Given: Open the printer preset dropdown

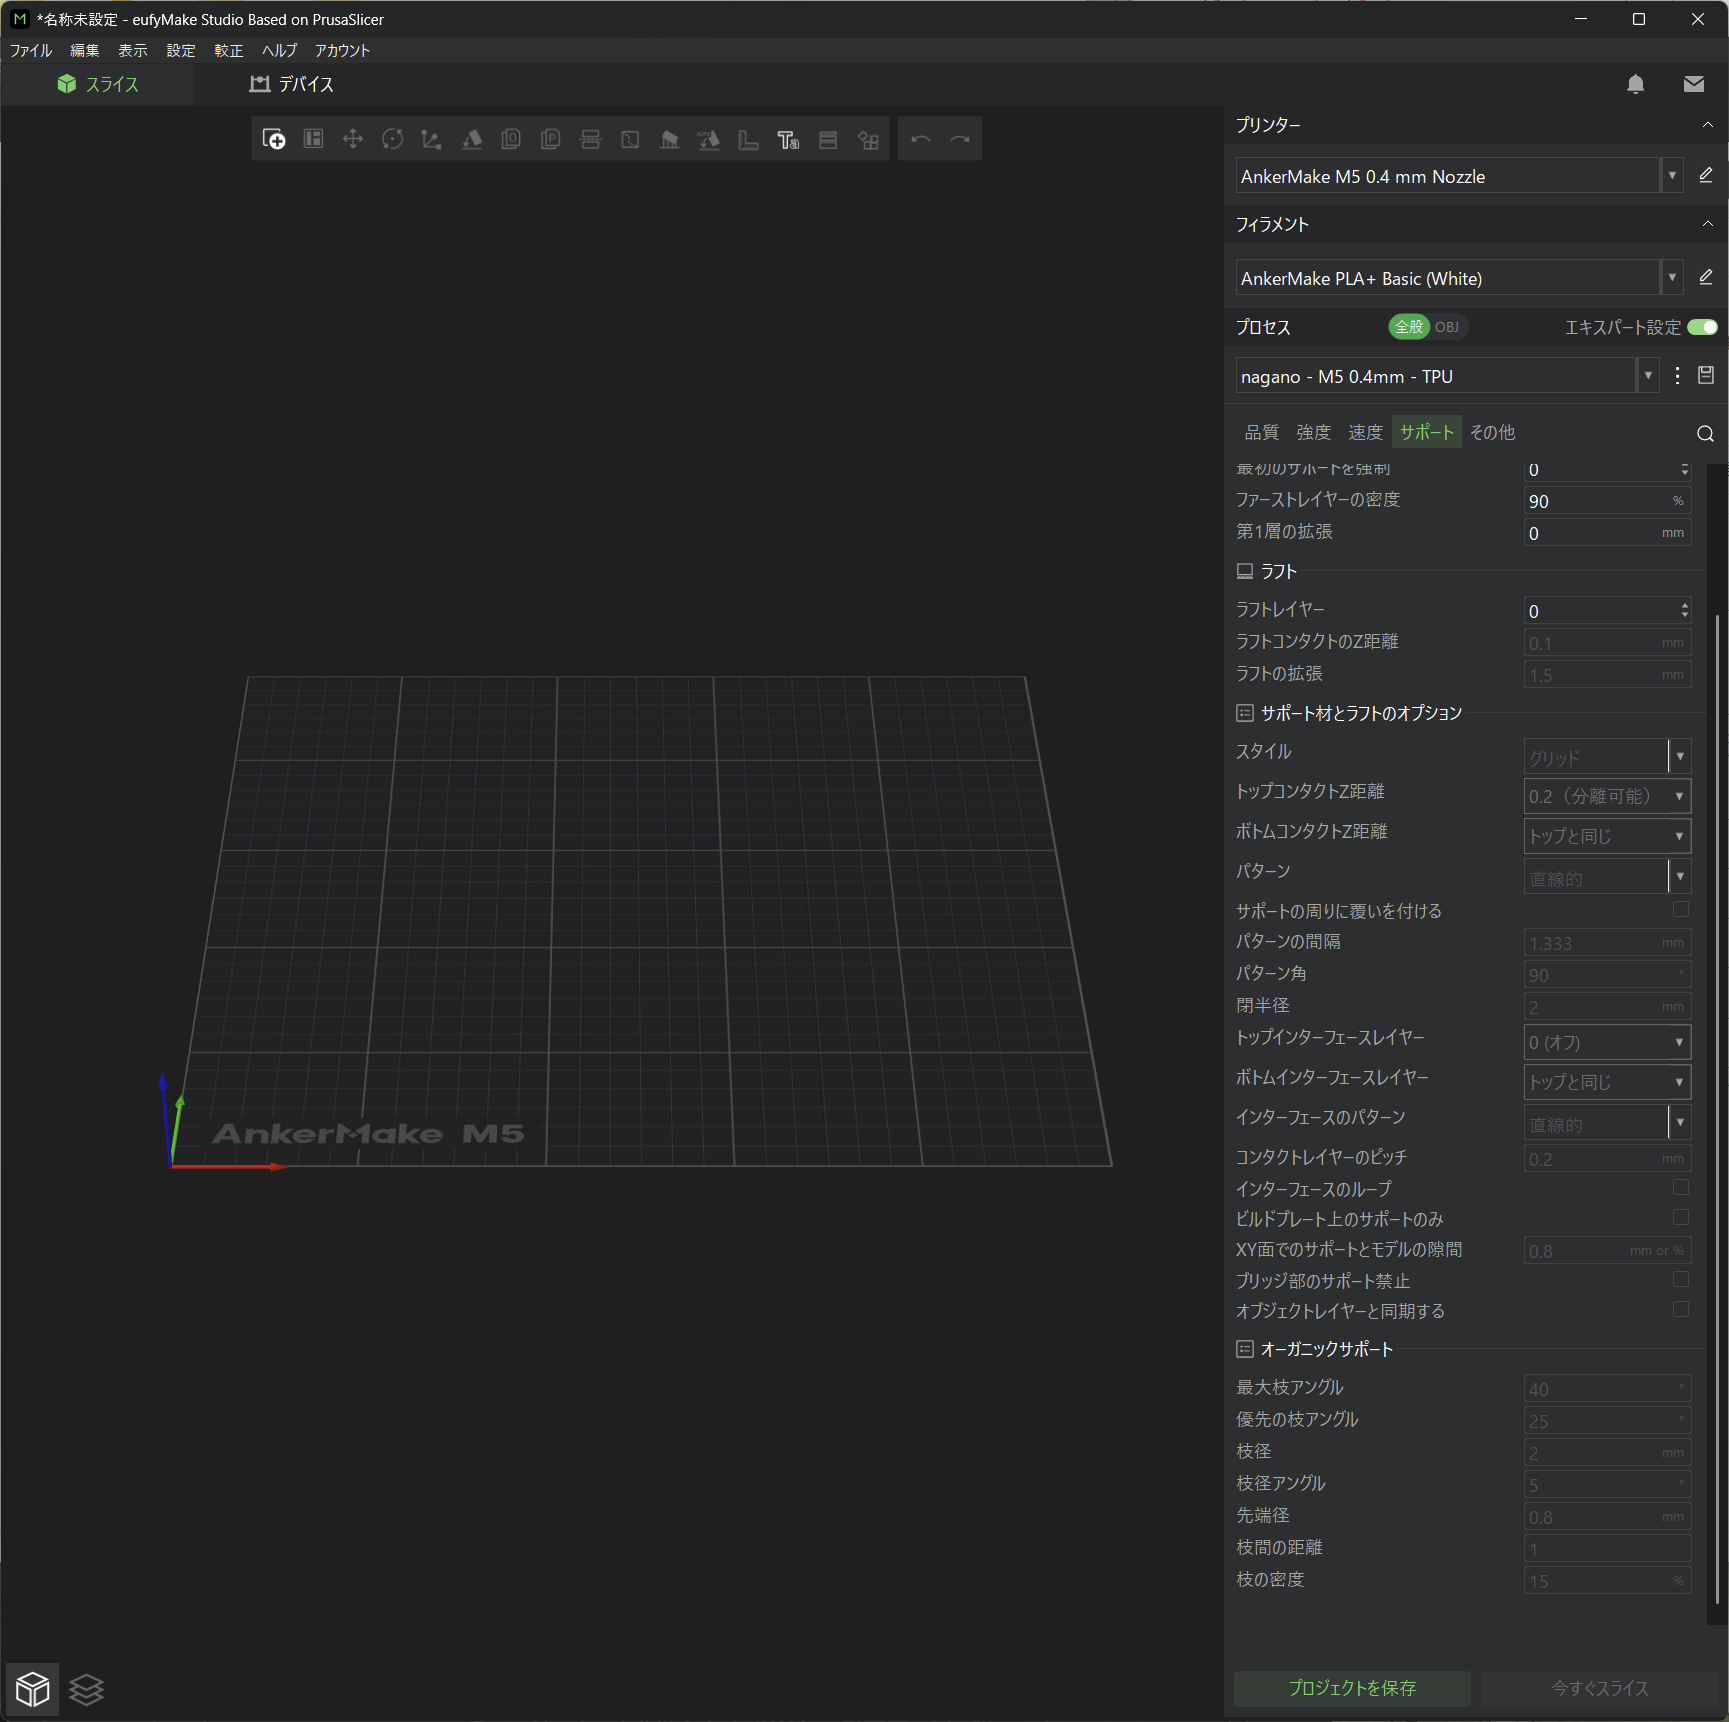Looking at the screenshot, I should [x=1671, y=176].
